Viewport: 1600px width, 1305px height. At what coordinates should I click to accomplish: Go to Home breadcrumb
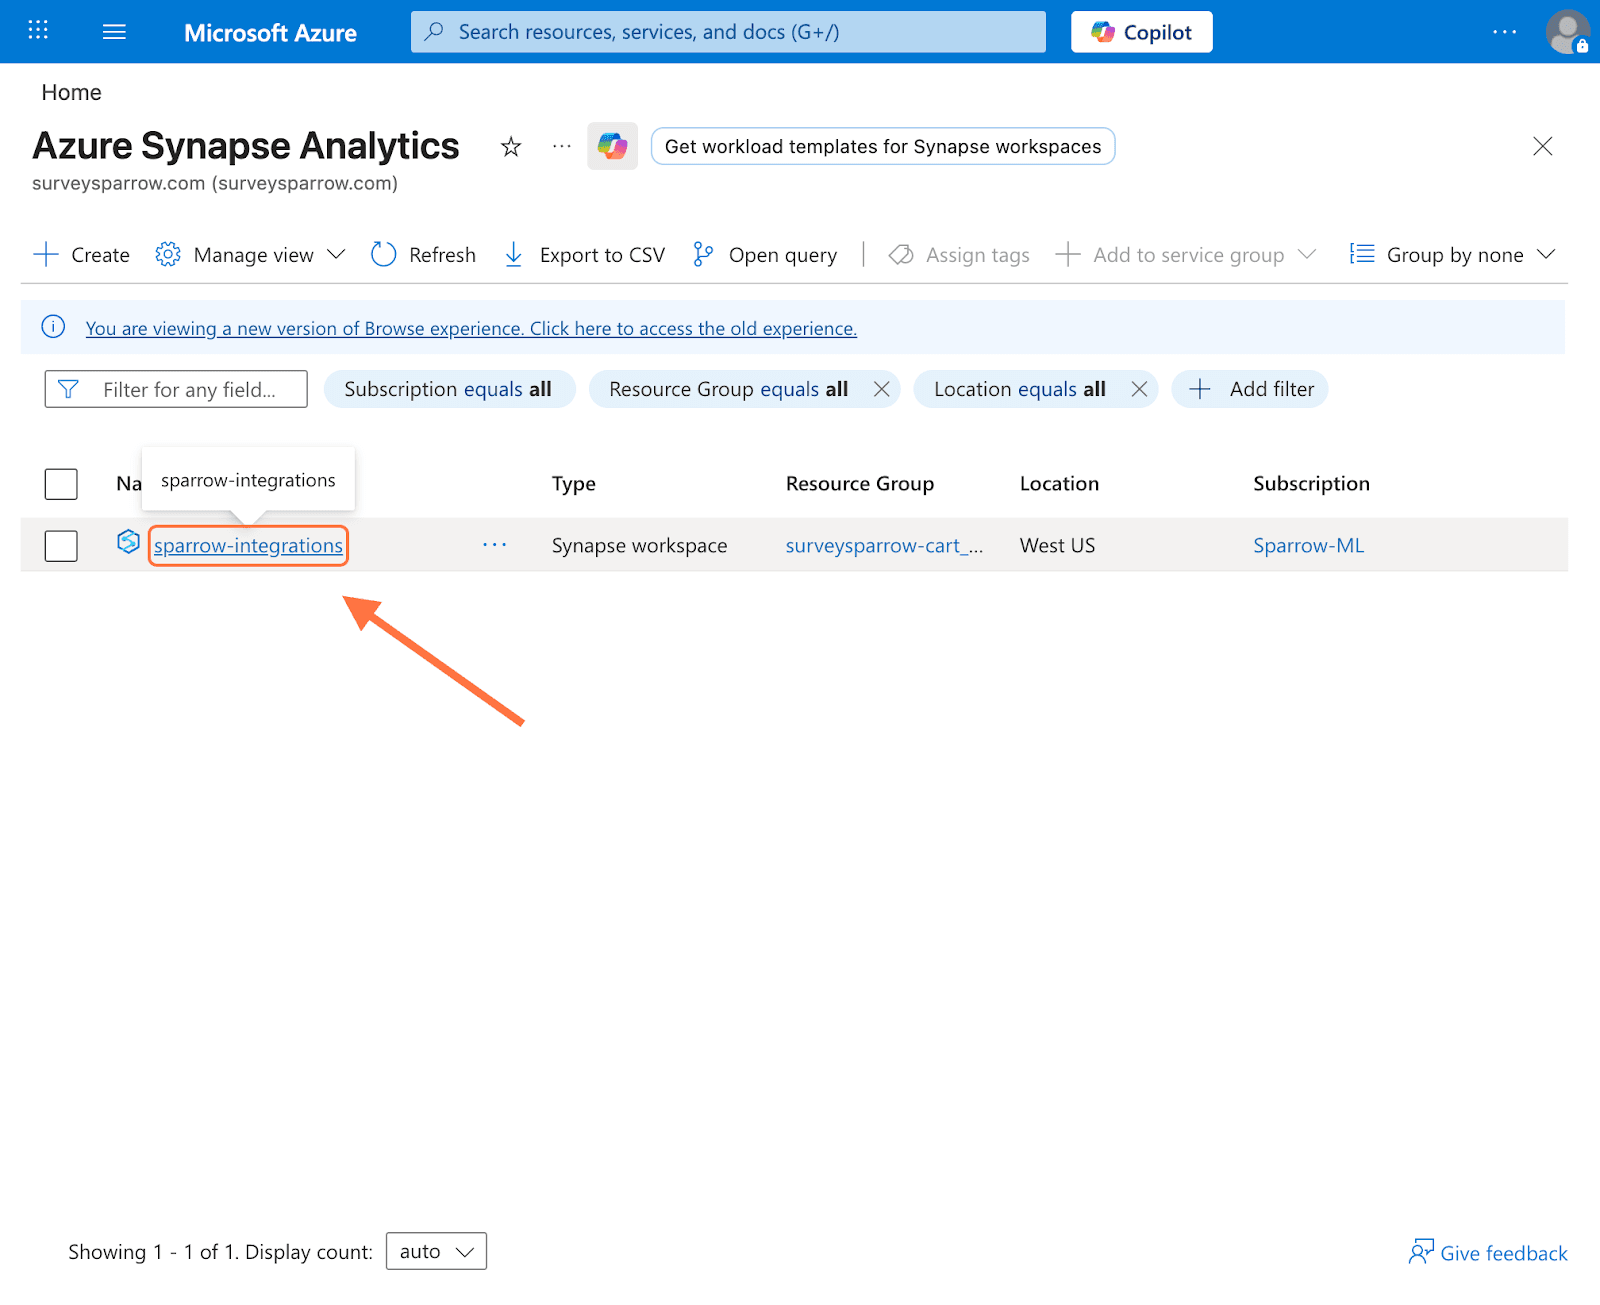click(x=71, y=93)
